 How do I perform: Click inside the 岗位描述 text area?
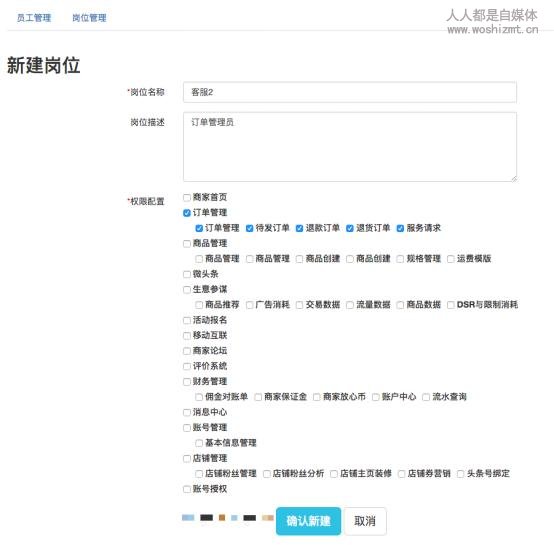350,147
